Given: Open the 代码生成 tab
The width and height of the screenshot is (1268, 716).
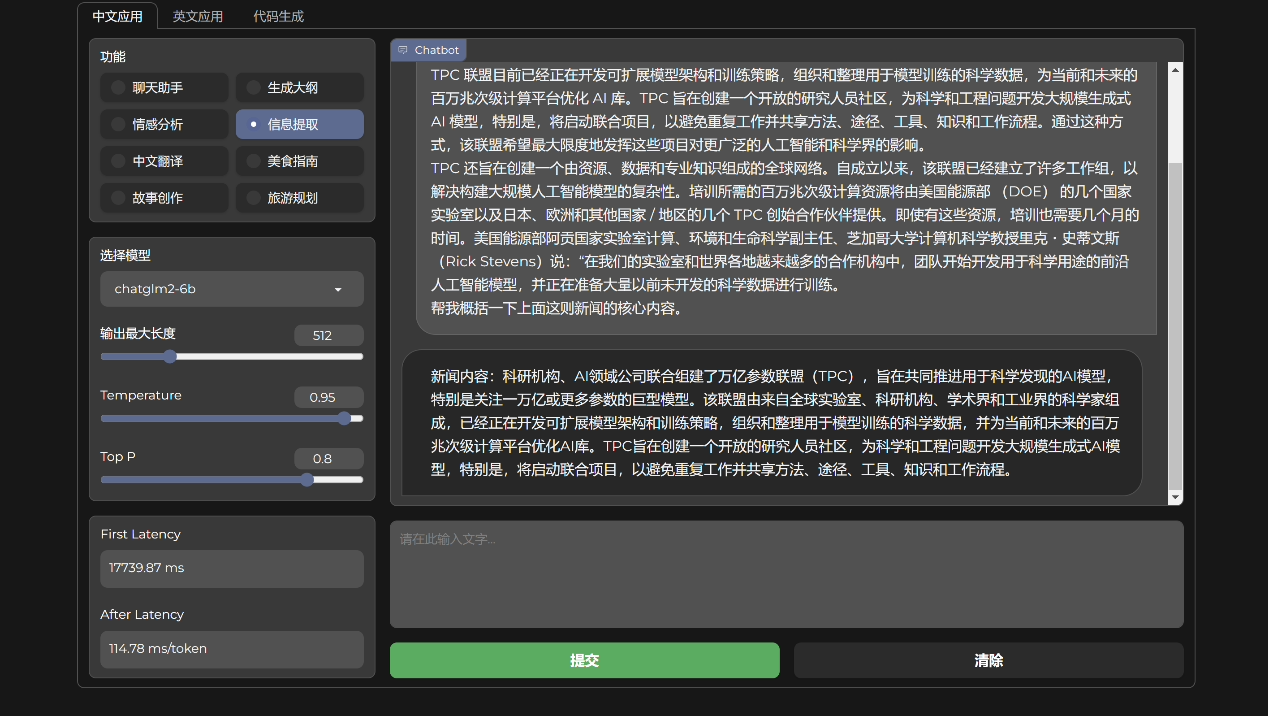Looking at the screenshot, I should pyautogui.click(x=279, y=16).
